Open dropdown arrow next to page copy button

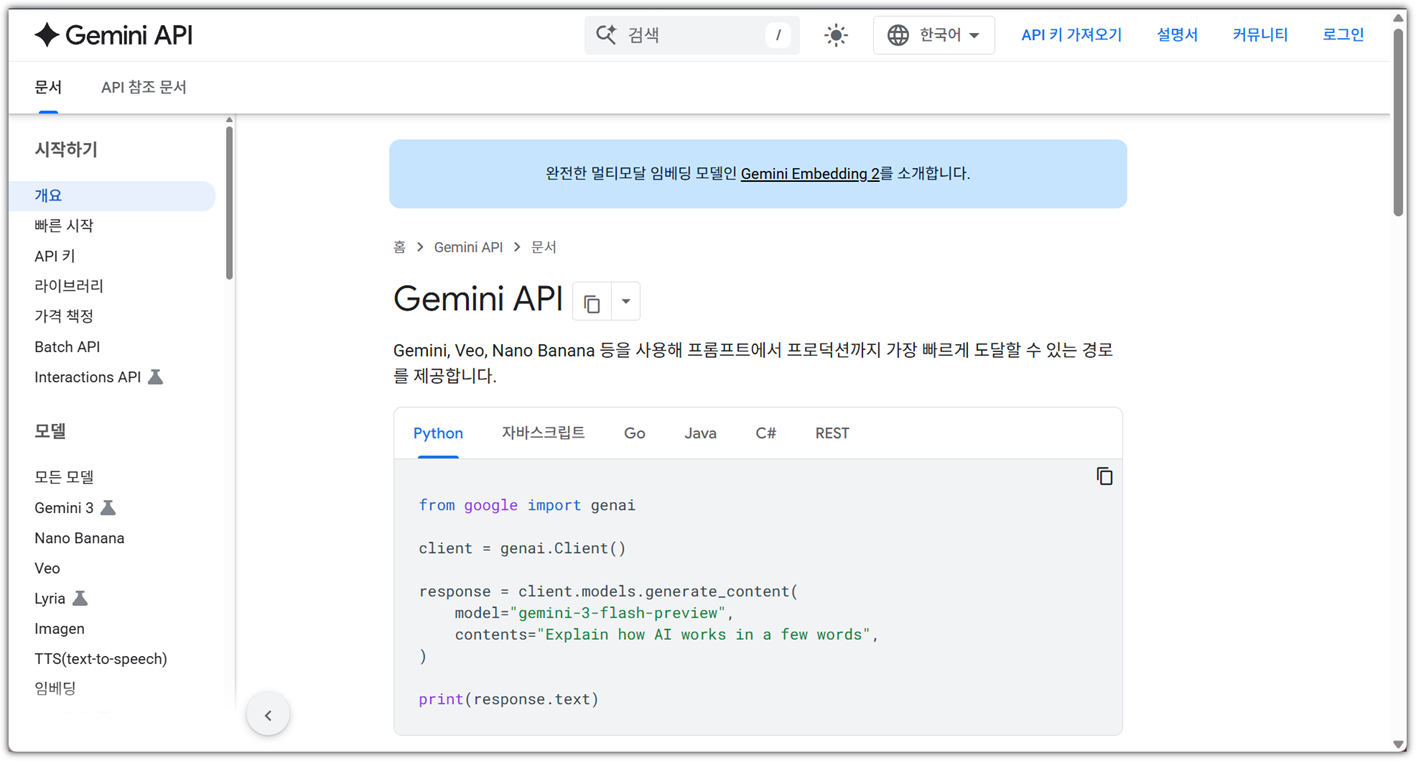pyautogui.click(x=626, y=301)
